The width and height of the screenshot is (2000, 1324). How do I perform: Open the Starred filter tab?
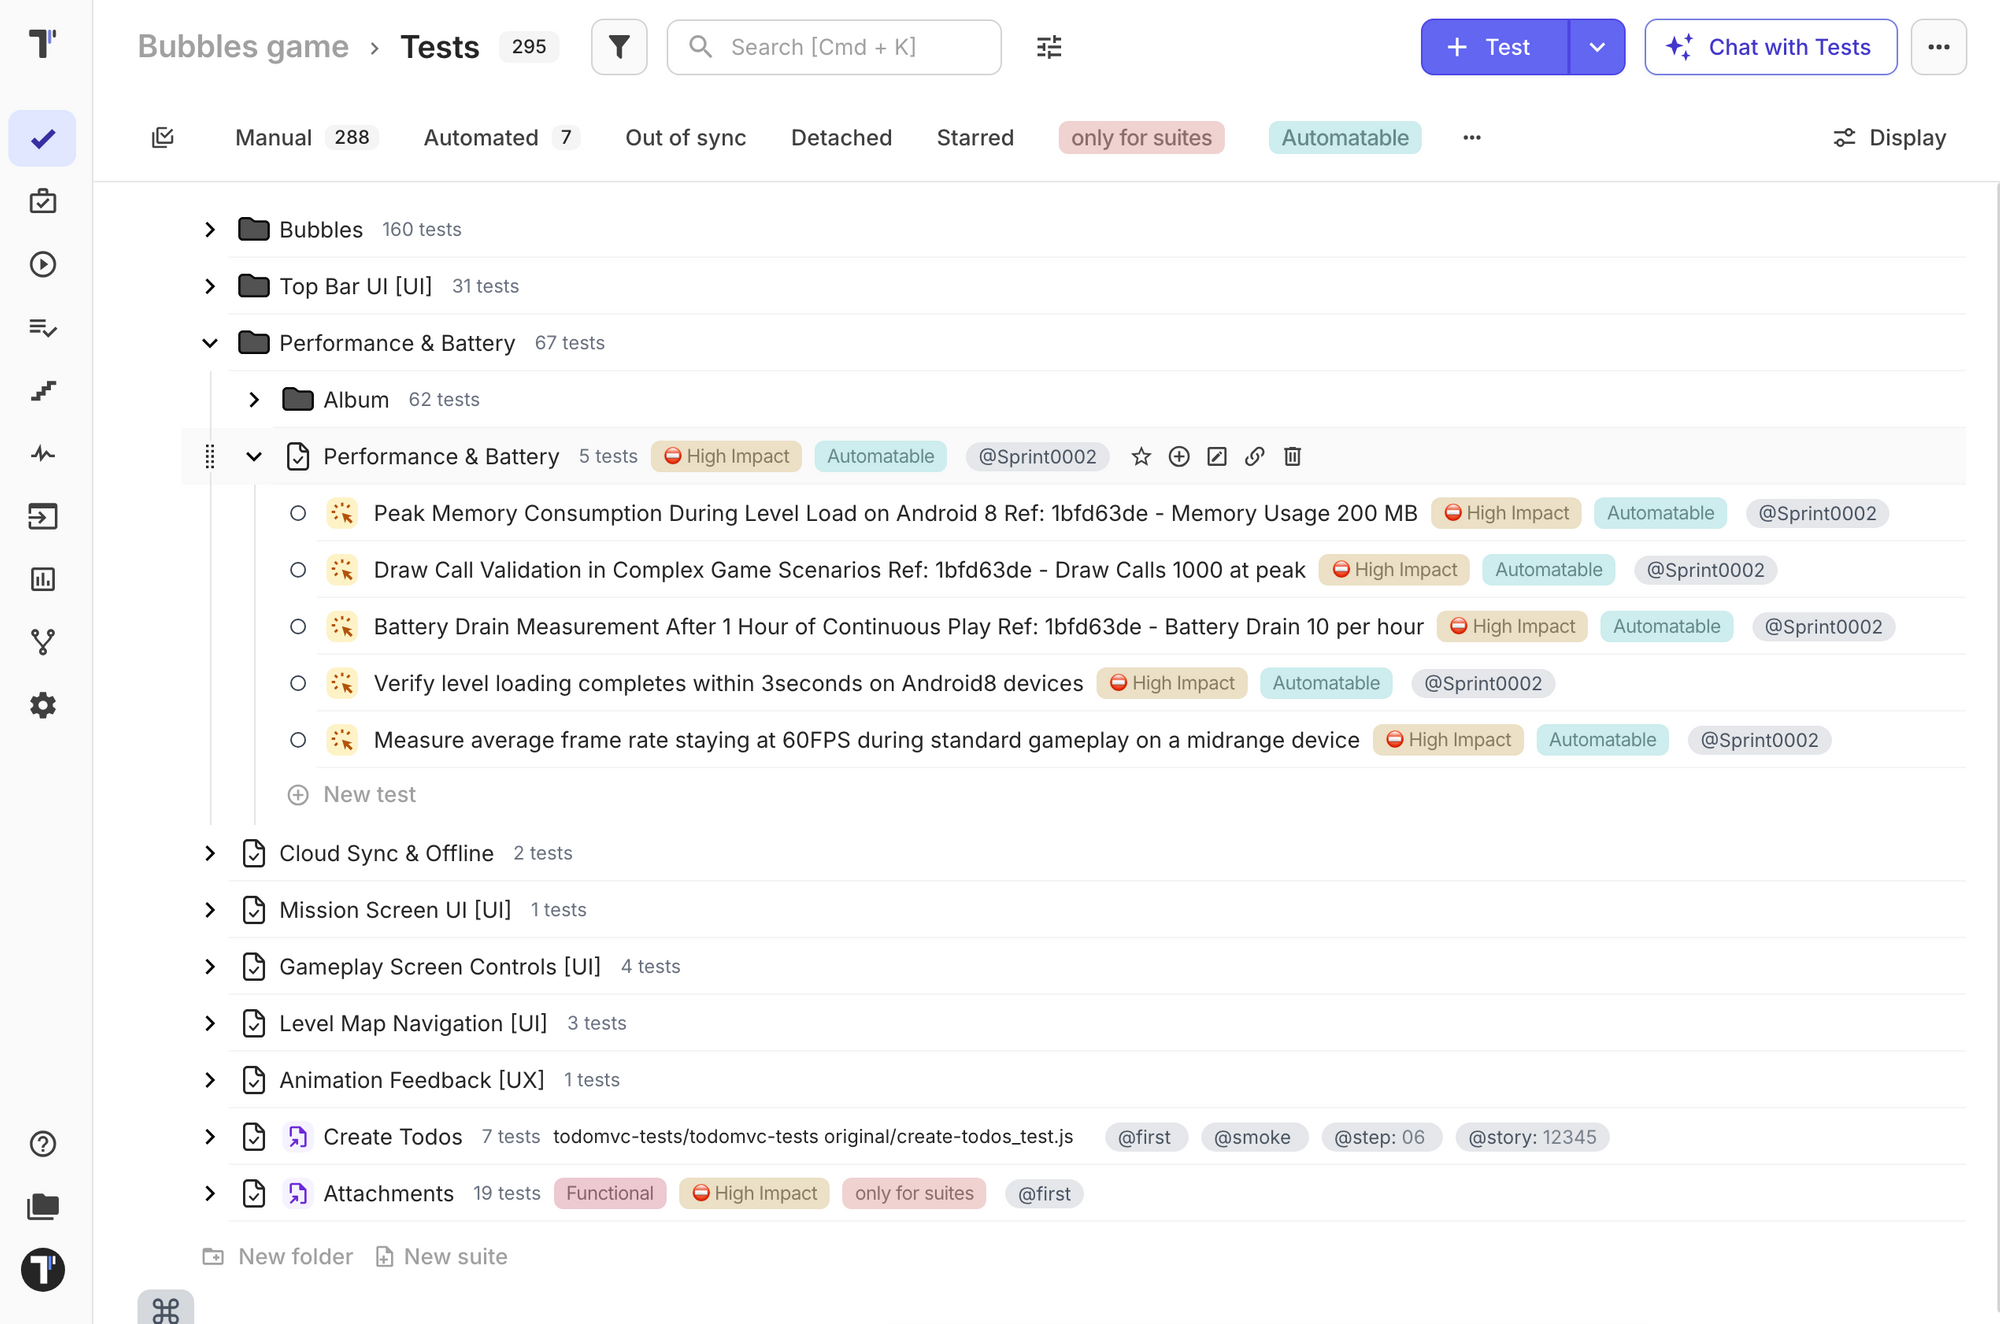tap(975, 137)
